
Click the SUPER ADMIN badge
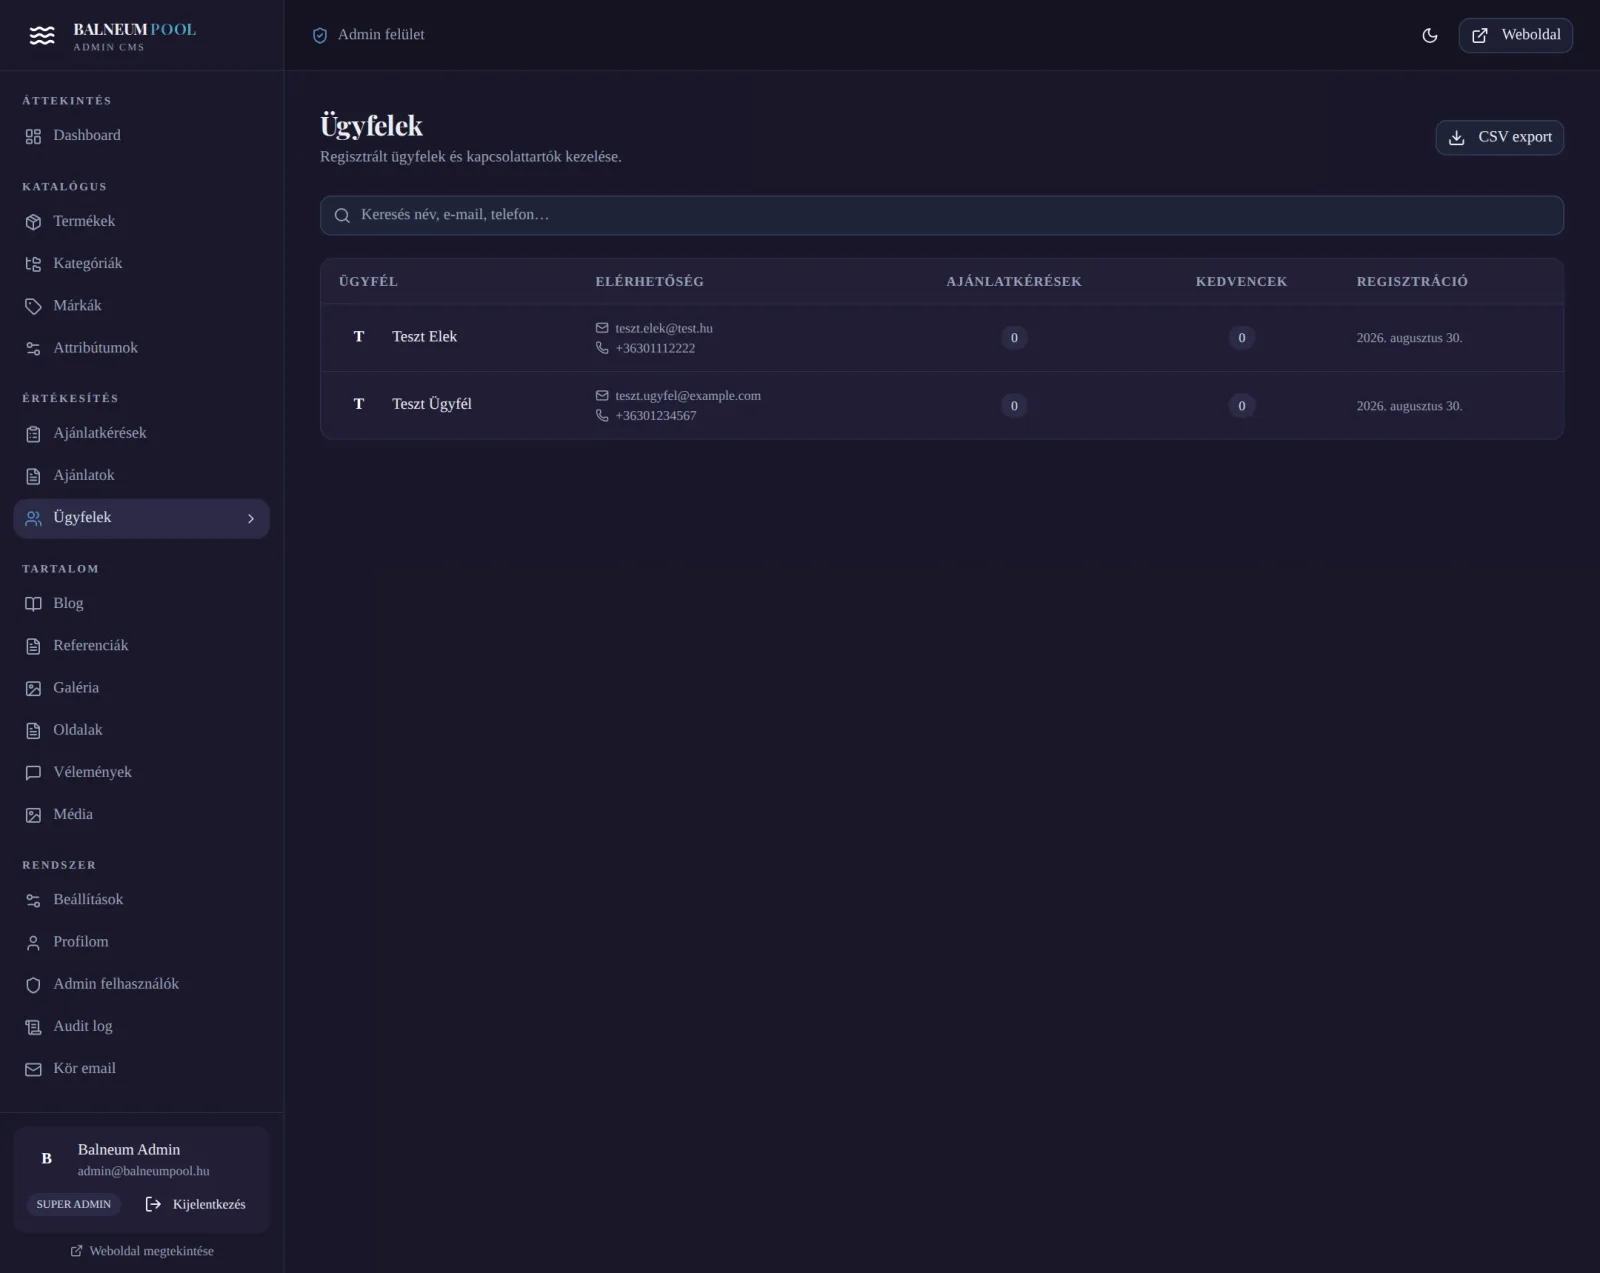pyautogui.click(x=74, y=1204)
